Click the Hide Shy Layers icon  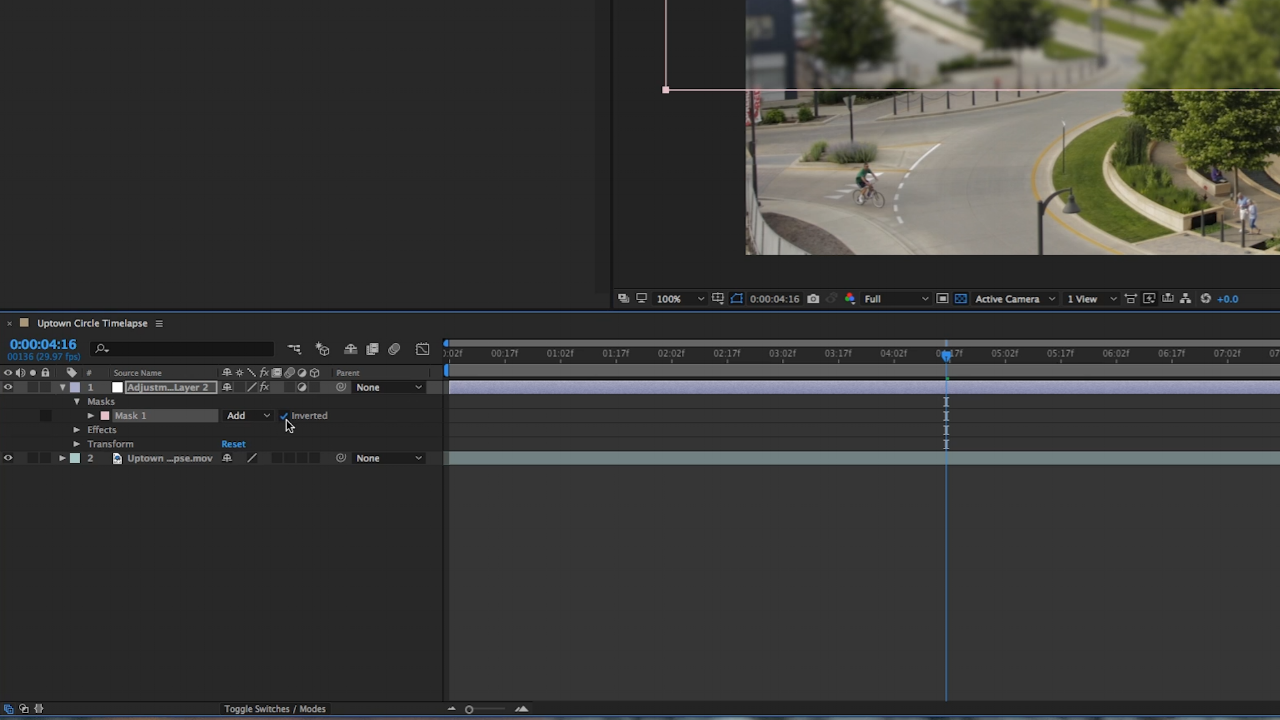click(x=350, y=349)
